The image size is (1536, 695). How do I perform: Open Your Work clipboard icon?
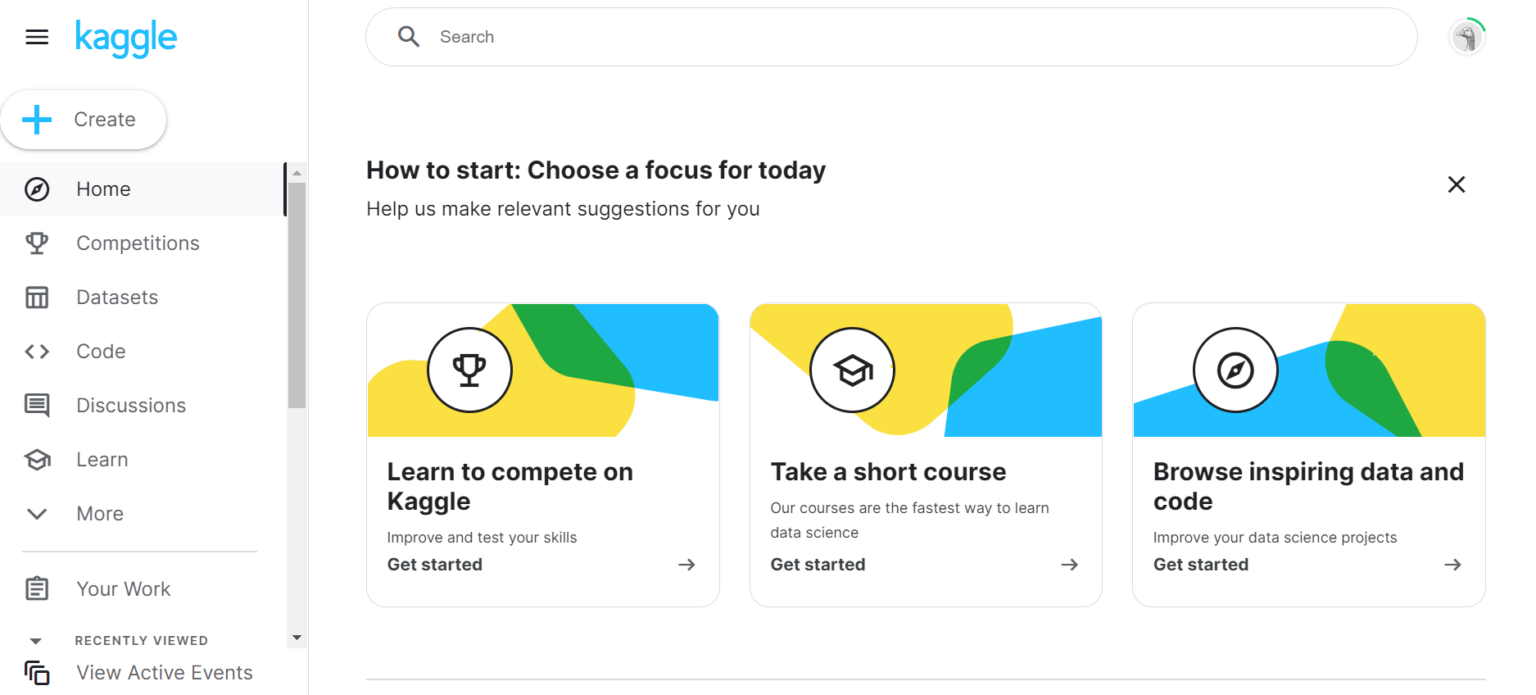click(37, 589)
